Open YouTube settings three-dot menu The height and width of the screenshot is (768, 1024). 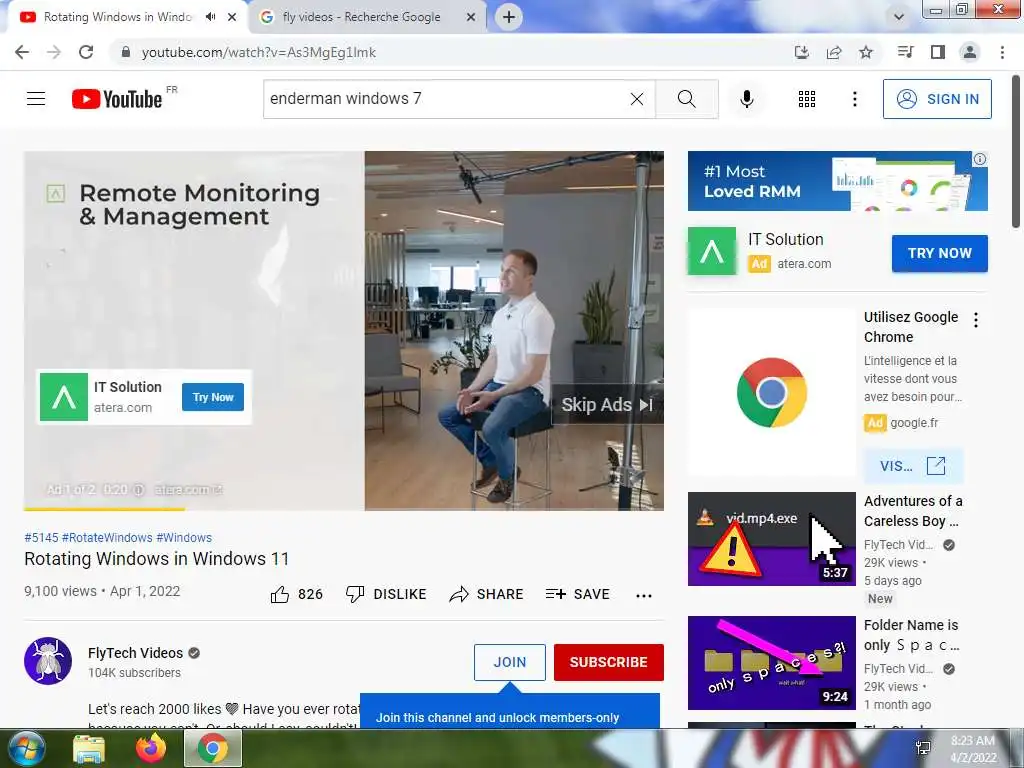coord(854,99)
